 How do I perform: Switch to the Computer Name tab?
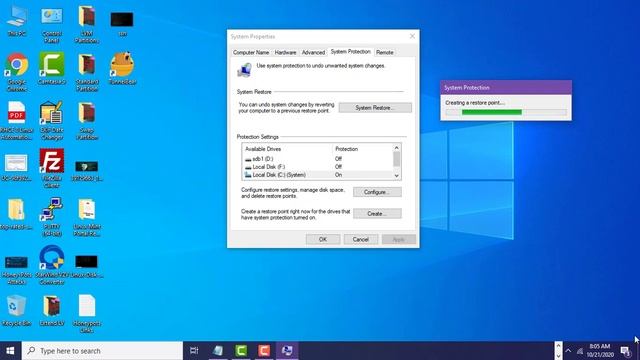[251, 52]
